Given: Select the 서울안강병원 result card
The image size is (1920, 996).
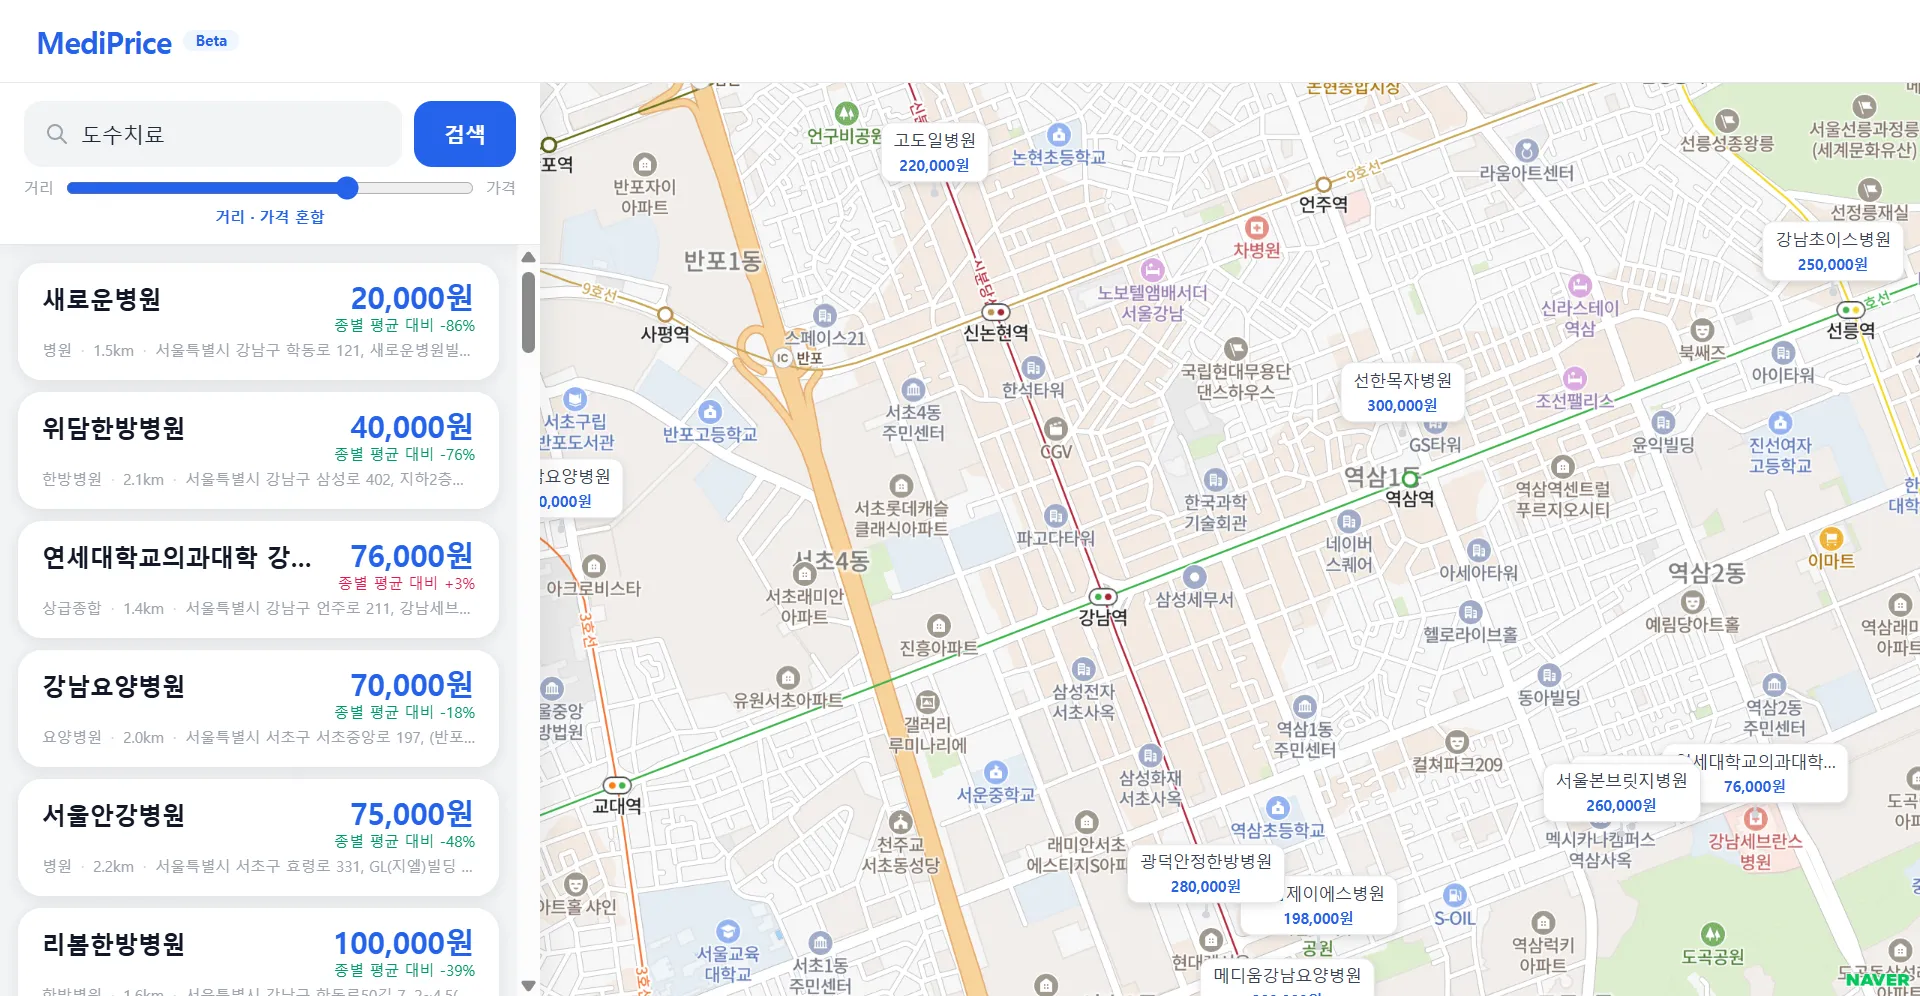Looking at the screenshot, I should tap(258, 838).
